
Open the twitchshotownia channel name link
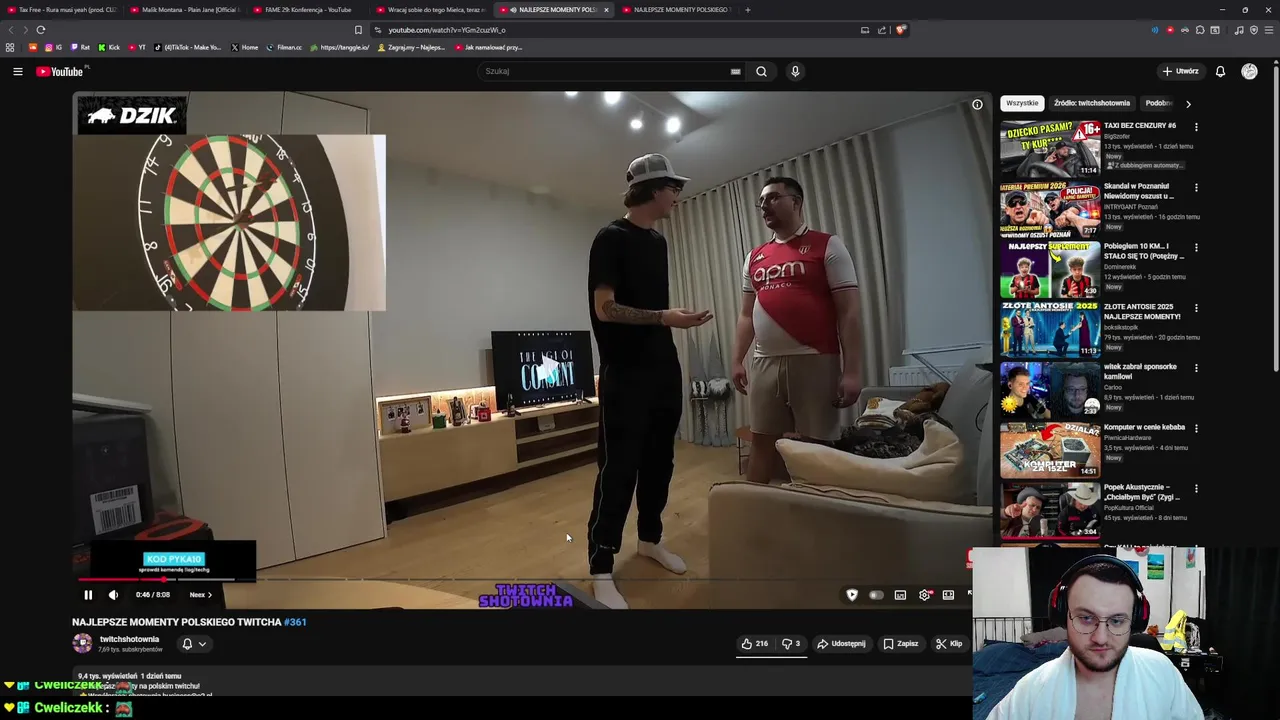[129, 639]
